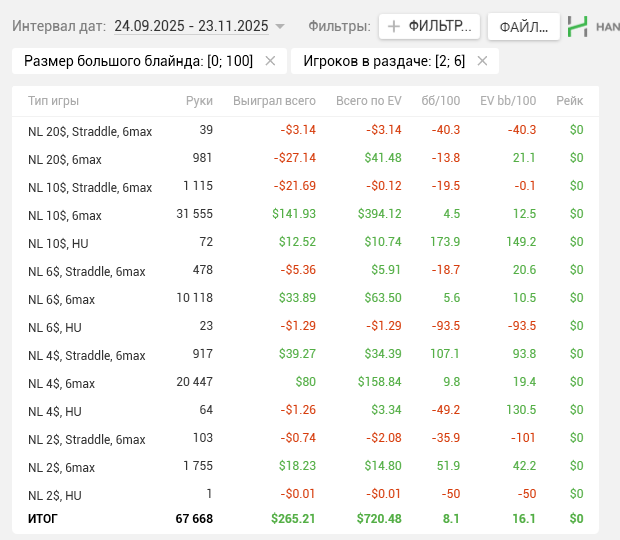Click EV value $158.84

pyautogui.click(x=380, y=382)
